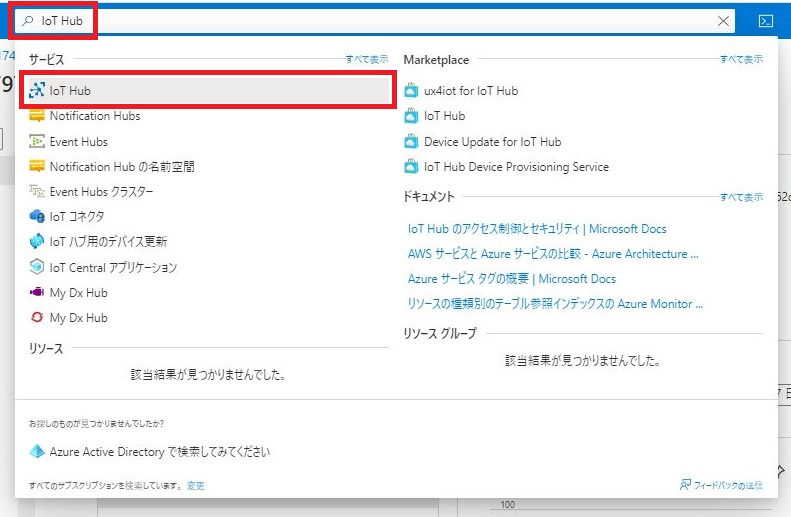Click 変更 to change subscriptions
This screenshot has height=517, width=791.
click(195, 486)
